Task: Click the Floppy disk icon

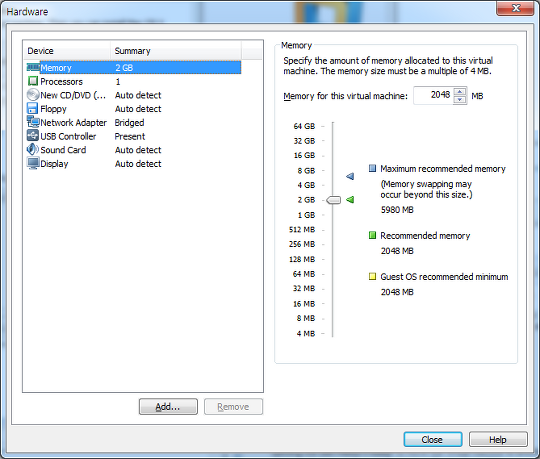Action: pyautogui.click(x=32, y=108)
